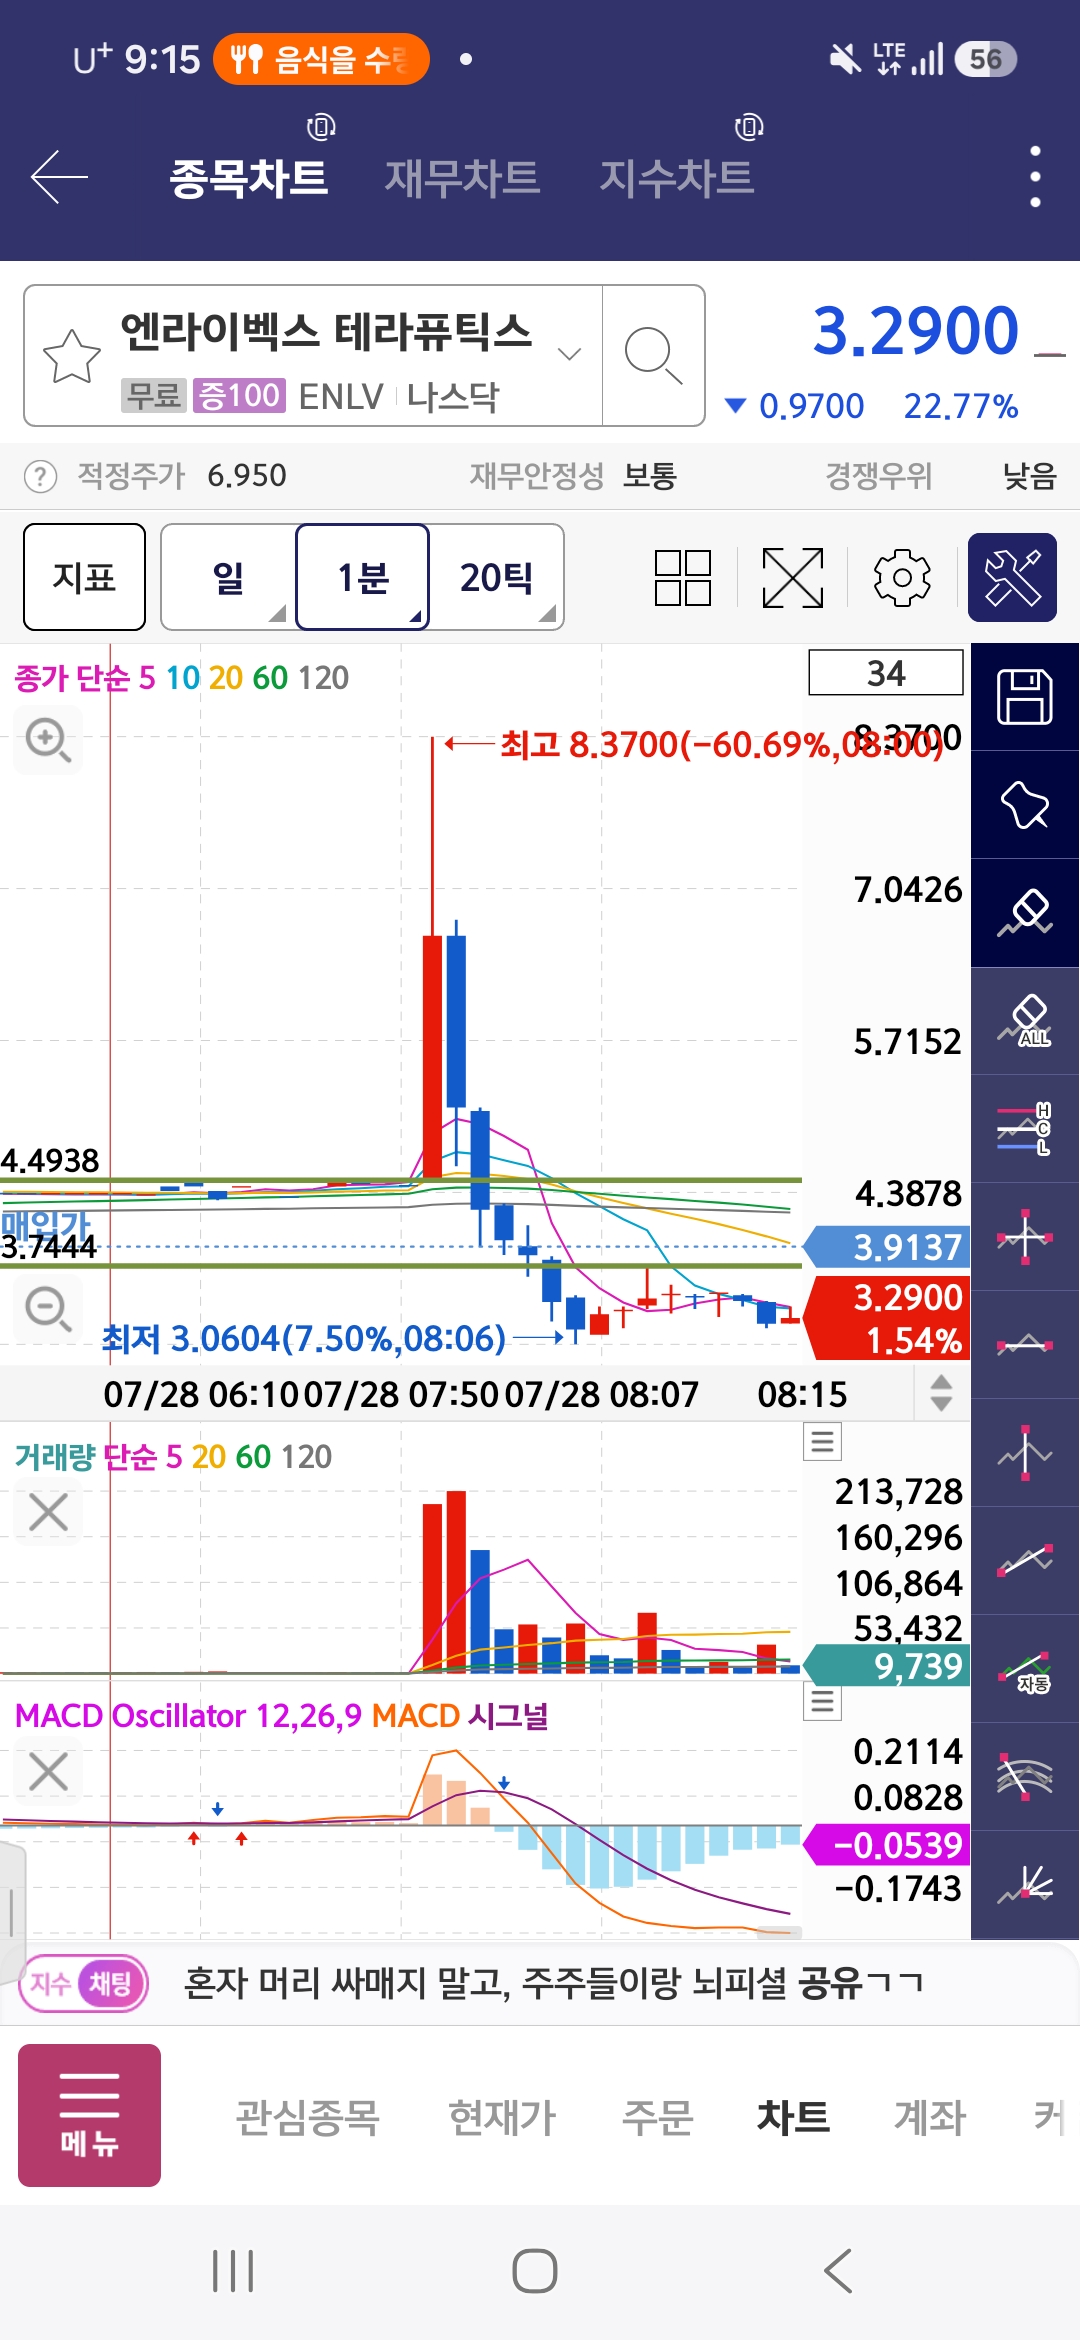Screen dimensions: 1080x2340
Task: Open the 적정주가 help question mark
Action: (x=40, y=476)
